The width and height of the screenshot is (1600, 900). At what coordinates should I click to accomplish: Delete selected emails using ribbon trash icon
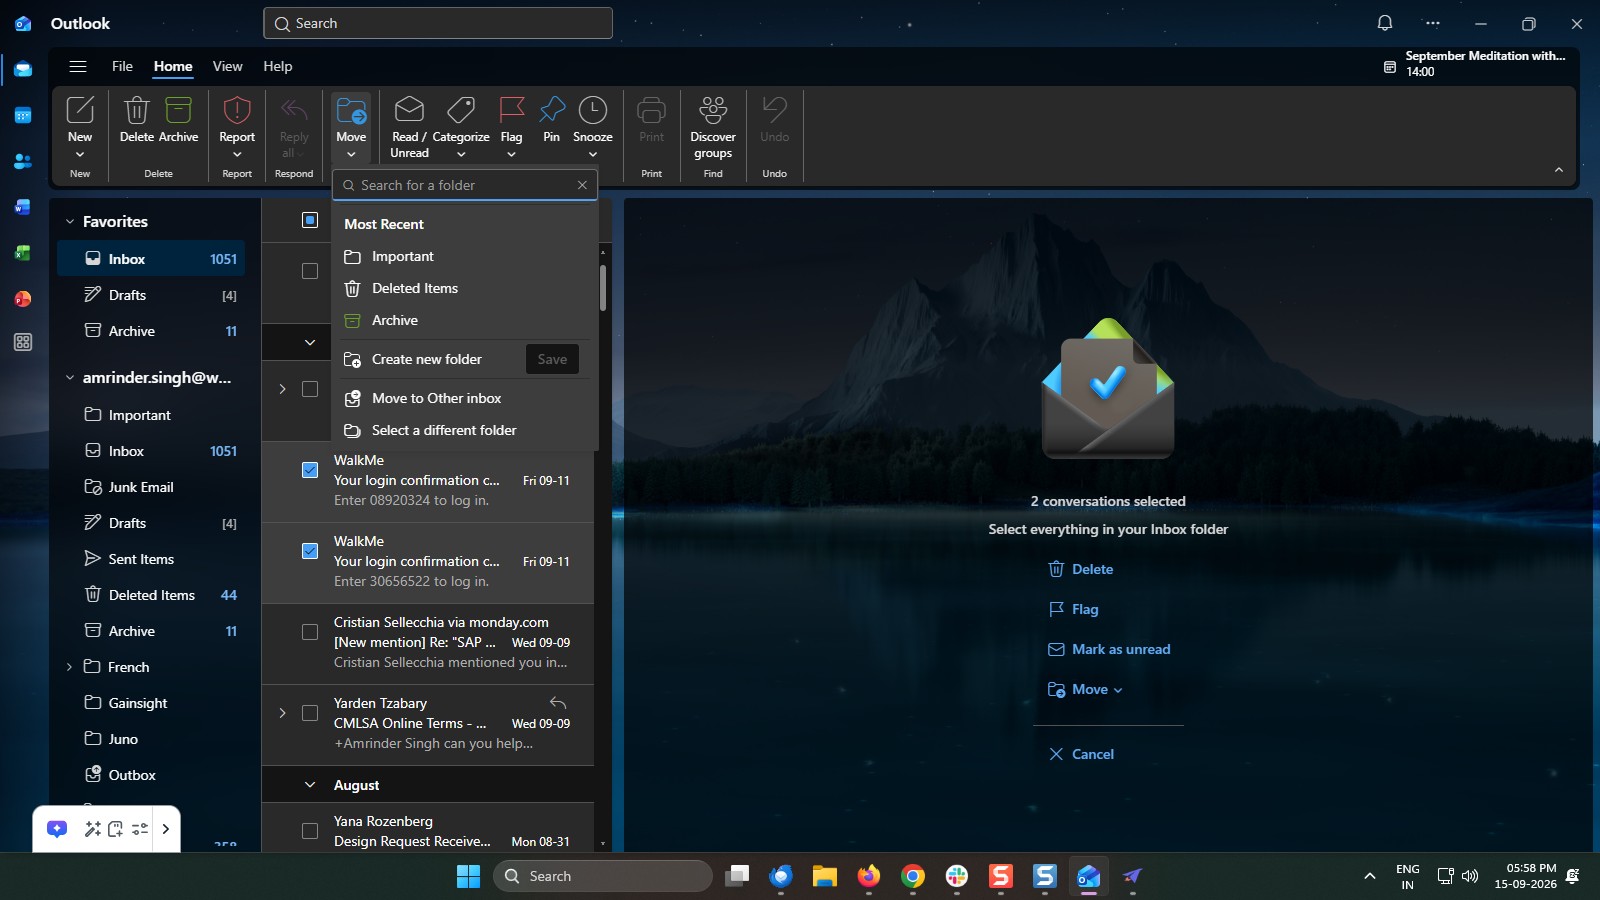pos(136,110)
